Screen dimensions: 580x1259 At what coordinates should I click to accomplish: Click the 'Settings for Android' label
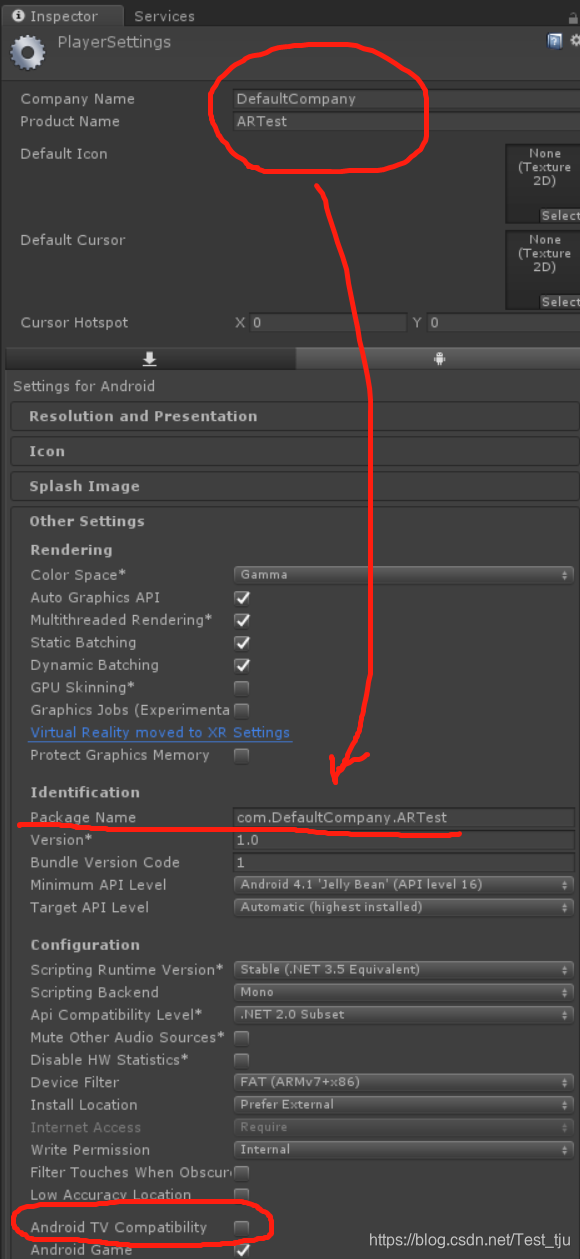pyautogui.click(x=84, y=386)
